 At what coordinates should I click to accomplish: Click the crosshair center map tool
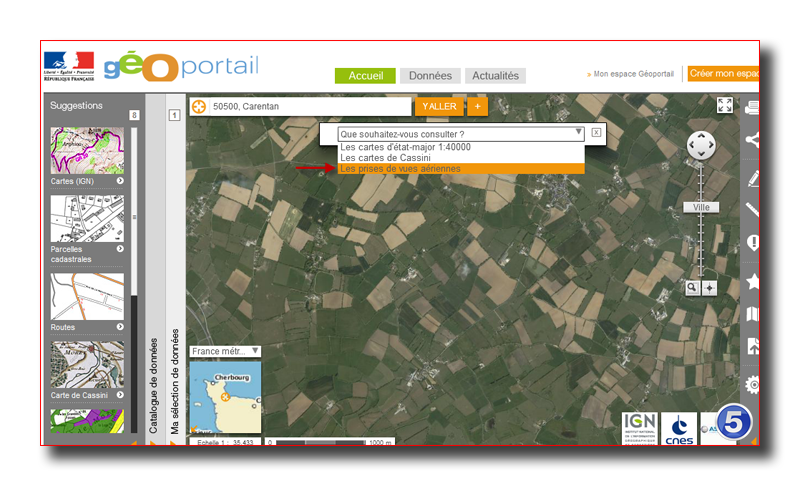click(710, 288)
